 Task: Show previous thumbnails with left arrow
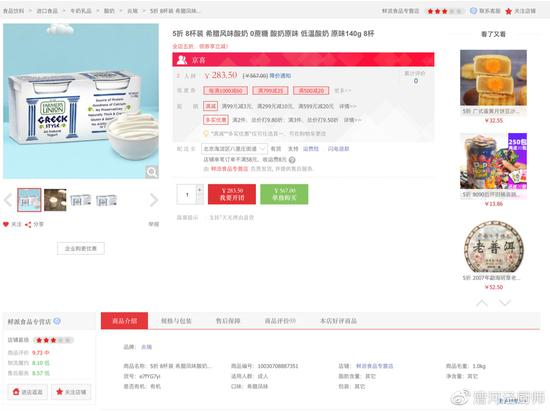click(8, 200)
